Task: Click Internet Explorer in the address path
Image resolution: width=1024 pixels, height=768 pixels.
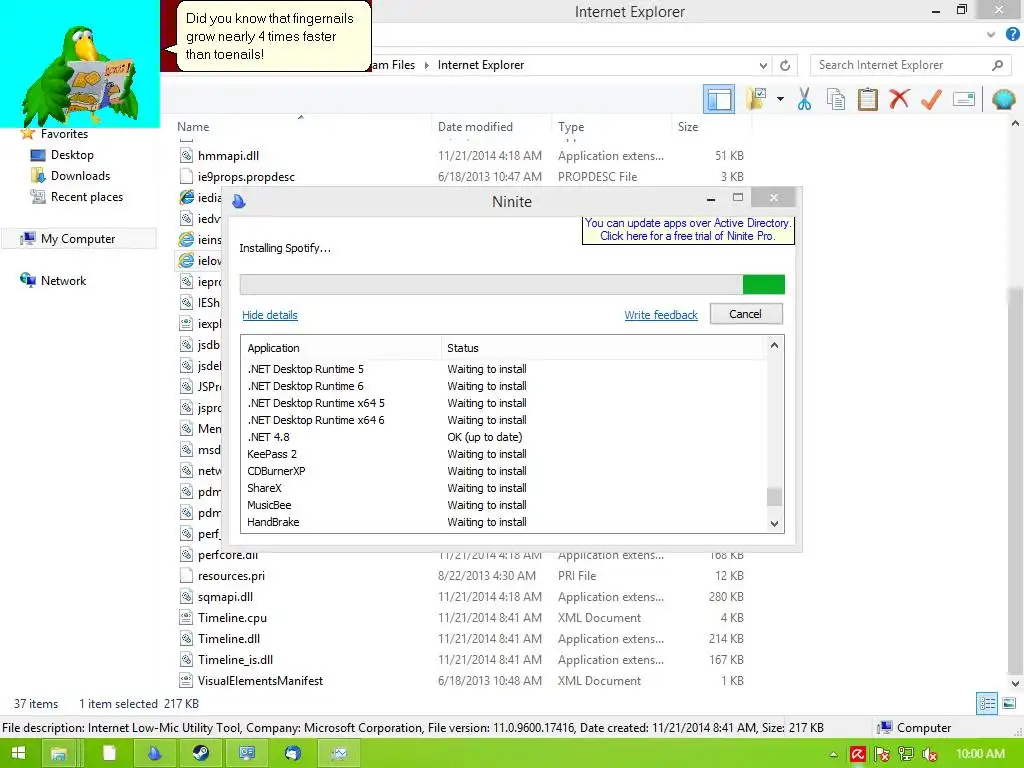Action: (x=481, y=65)
